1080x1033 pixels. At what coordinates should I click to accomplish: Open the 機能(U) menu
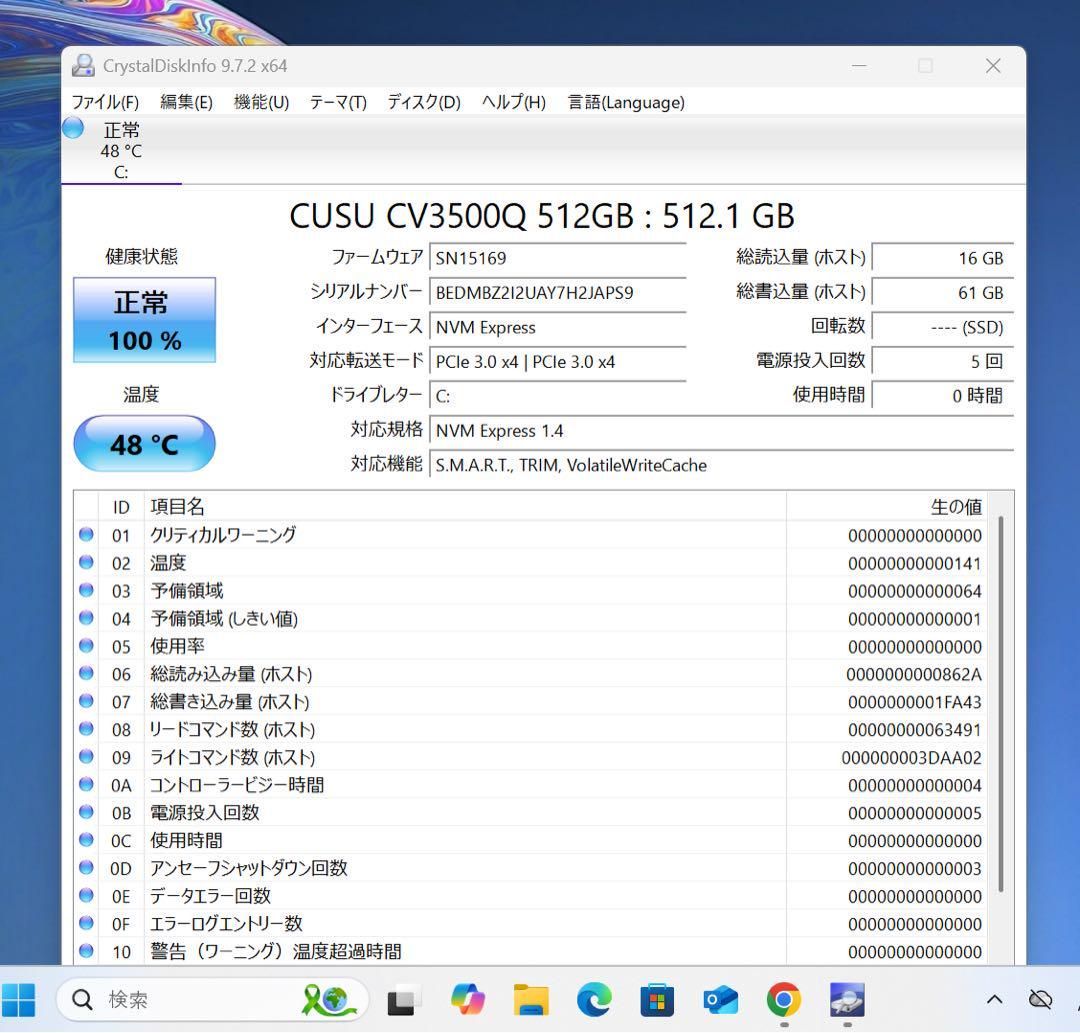pyautogui.click(x=260, y=102)
